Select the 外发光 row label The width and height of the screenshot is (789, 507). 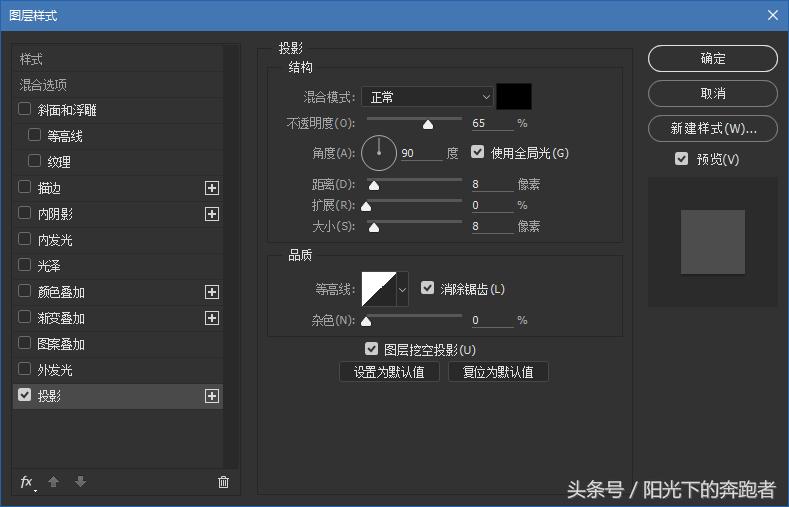55,370
